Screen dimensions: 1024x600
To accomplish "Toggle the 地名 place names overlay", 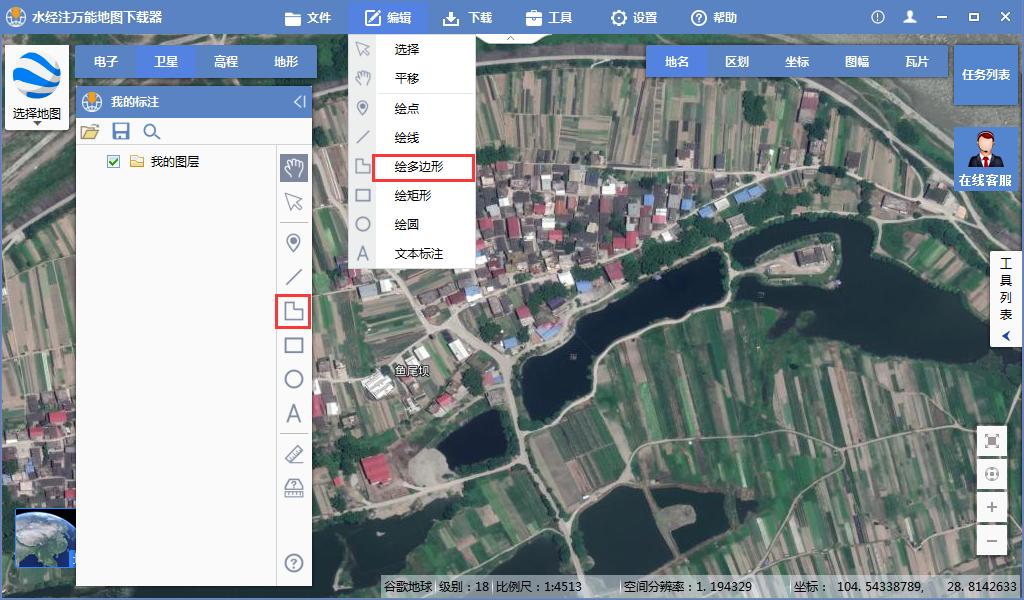I will 677,61.
